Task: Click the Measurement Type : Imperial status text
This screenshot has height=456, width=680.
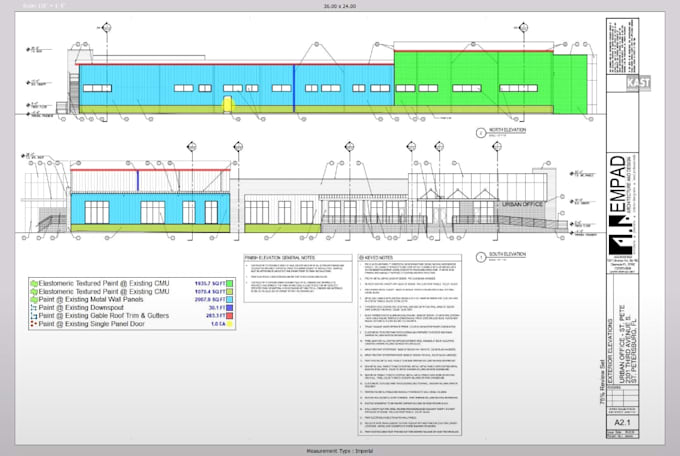Action: pos(340,451)
